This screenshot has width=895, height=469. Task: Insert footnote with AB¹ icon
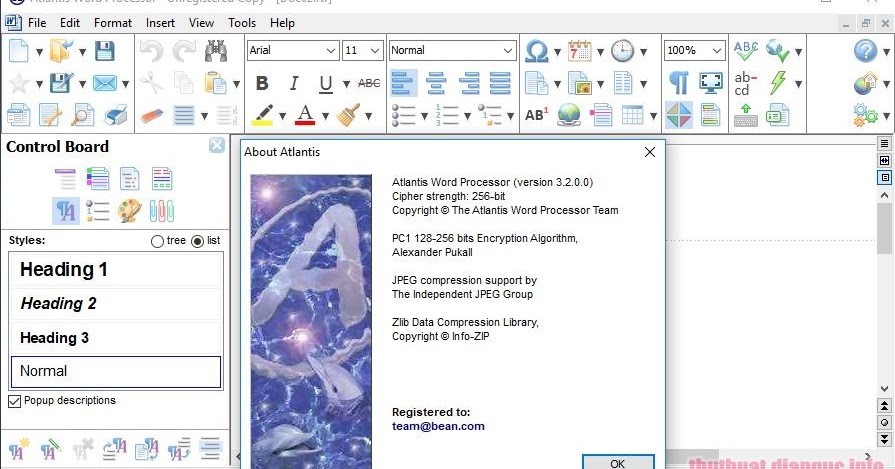537,115
